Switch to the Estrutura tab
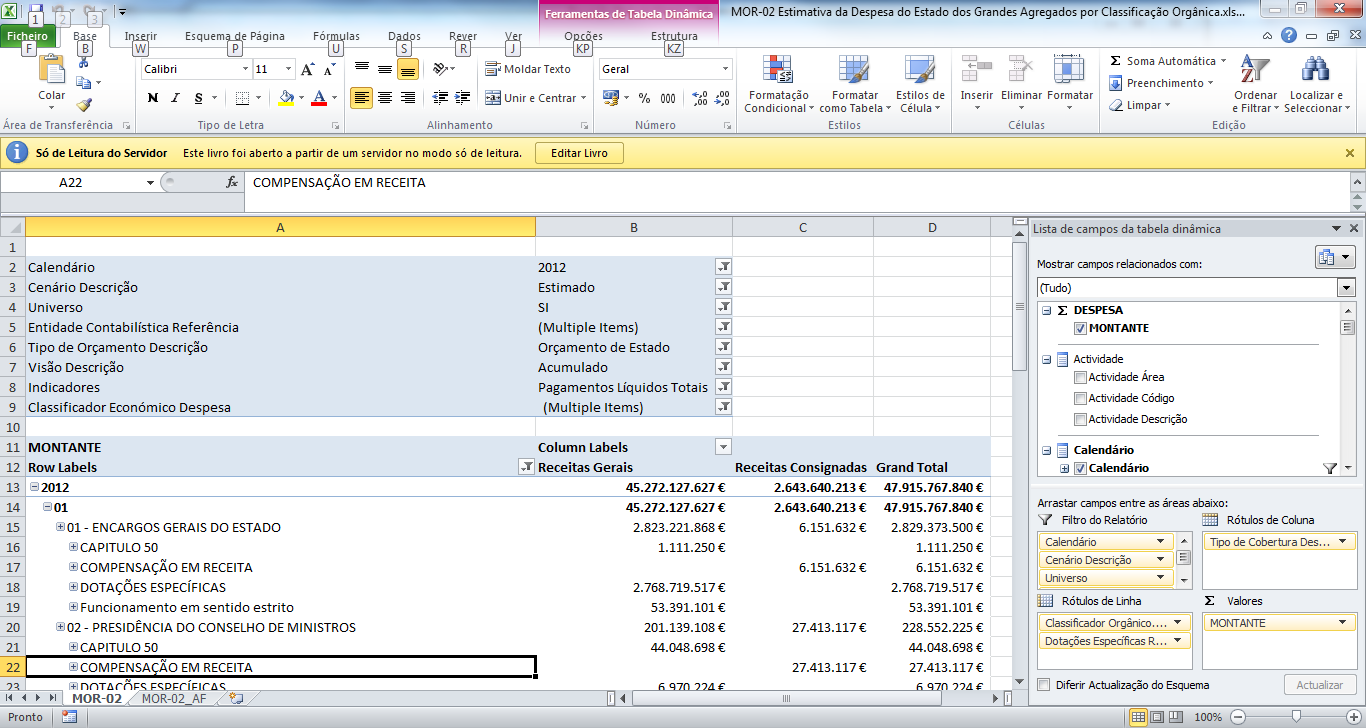 point(675,36)
